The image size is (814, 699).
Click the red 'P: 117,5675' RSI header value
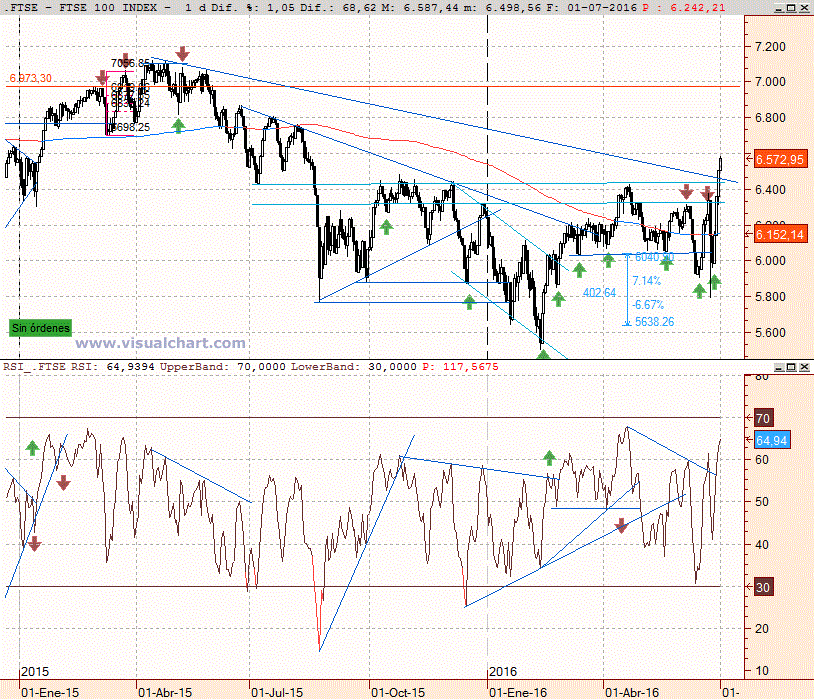coord(460,367)
